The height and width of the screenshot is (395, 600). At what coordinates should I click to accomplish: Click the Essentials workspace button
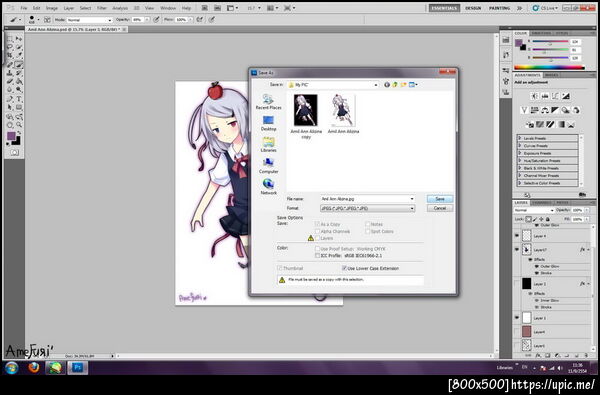[444, 8]
